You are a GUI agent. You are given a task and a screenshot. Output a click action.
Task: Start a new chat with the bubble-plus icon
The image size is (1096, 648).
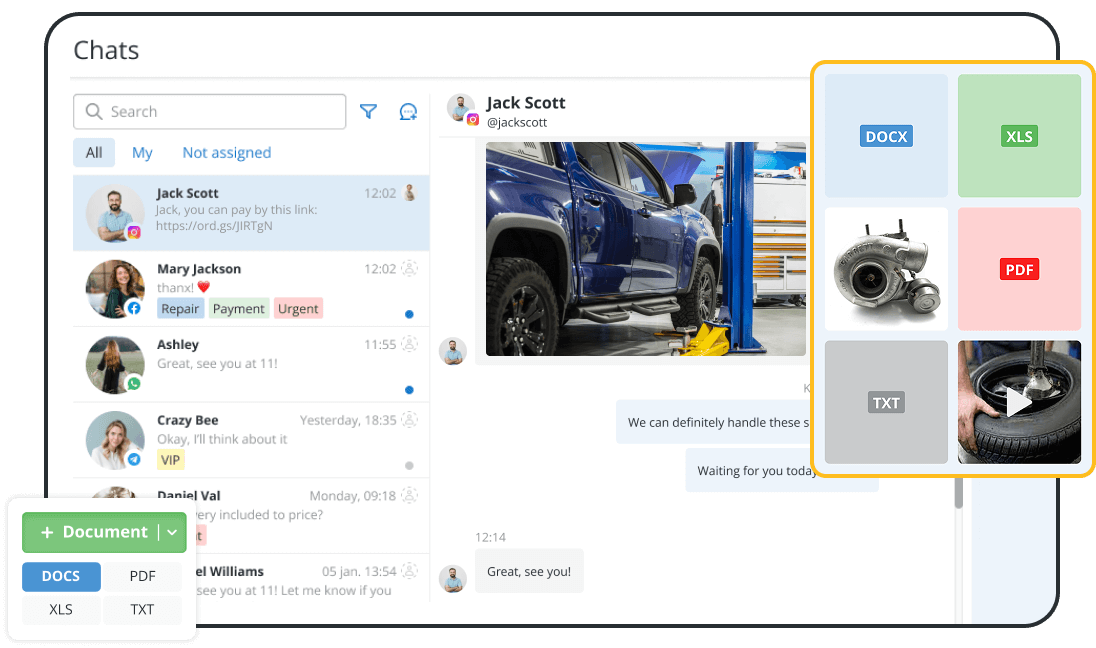[408, 111]
